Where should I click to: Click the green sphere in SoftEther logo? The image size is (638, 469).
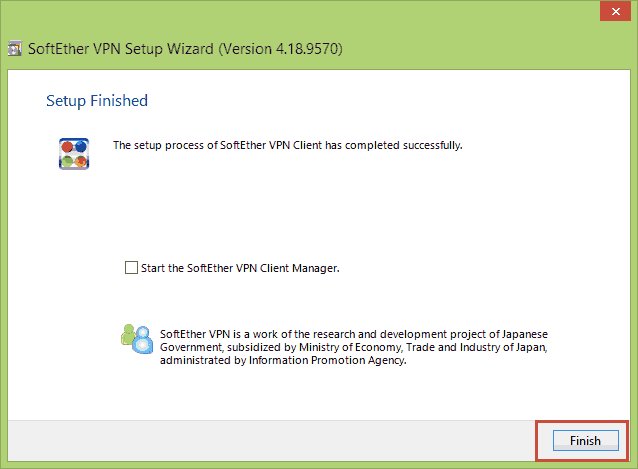pos(67,161)
